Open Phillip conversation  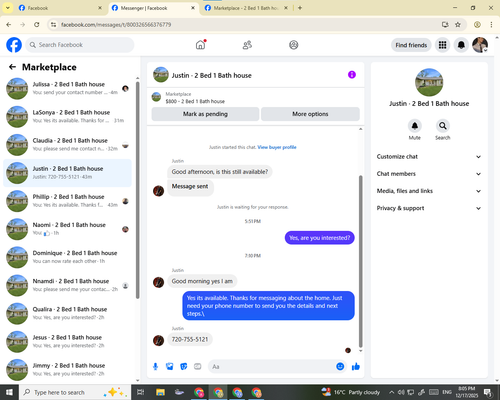(x=68, y=201)
